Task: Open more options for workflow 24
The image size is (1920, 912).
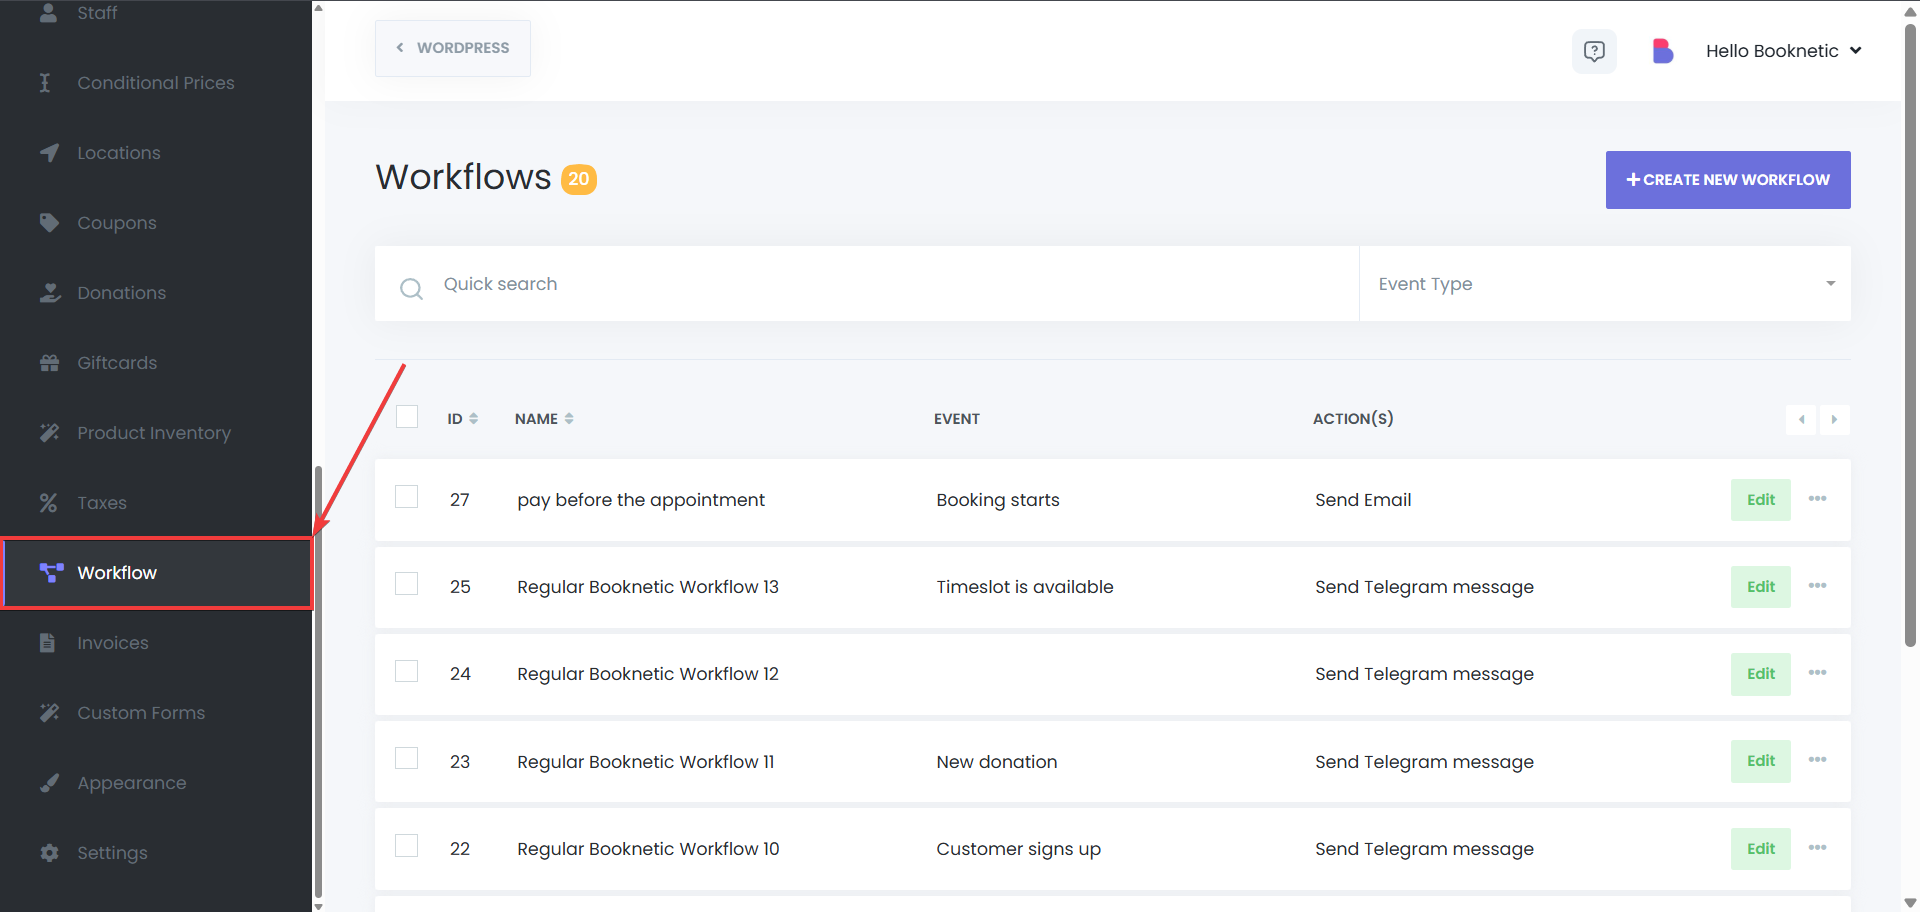Action: click(x=1817, y=673)
